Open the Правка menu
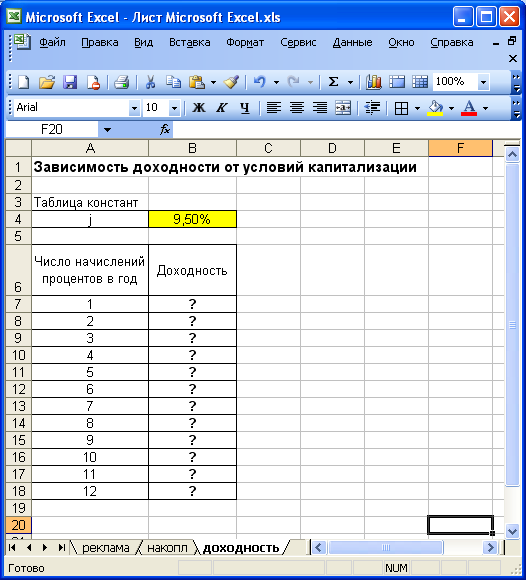Image resolution: width=526 pixels, height=580 pixels. click(x=100, y=43)
